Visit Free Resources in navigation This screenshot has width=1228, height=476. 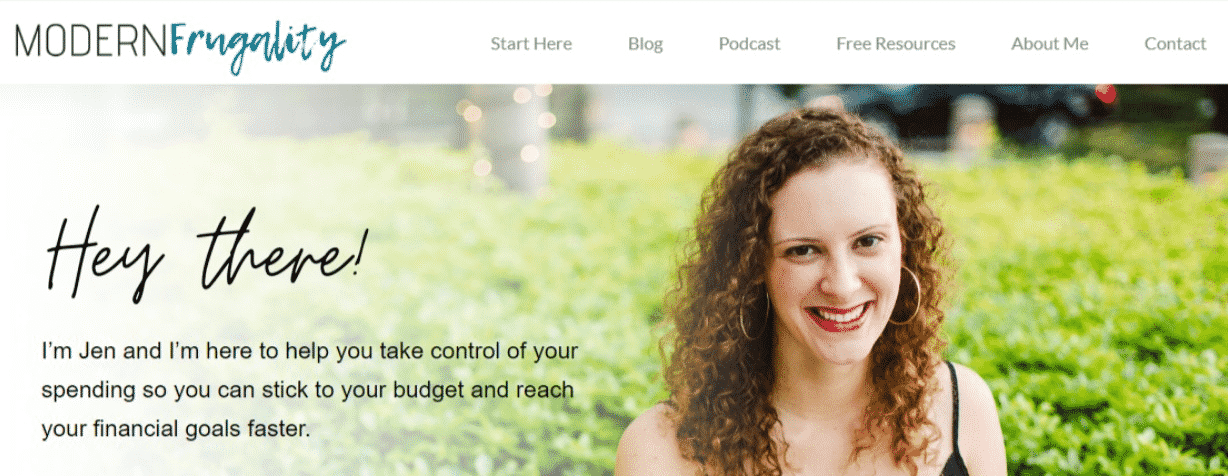(x=895, y=44)
